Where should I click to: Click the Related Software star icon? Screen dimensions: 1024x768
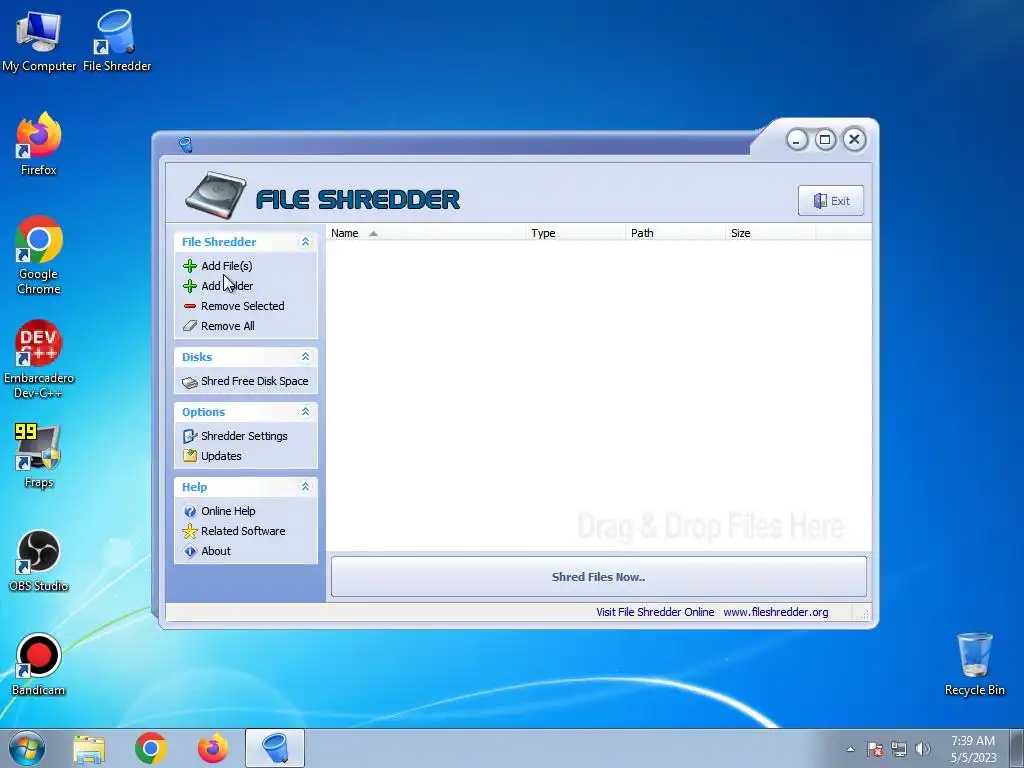click(190, 531)
